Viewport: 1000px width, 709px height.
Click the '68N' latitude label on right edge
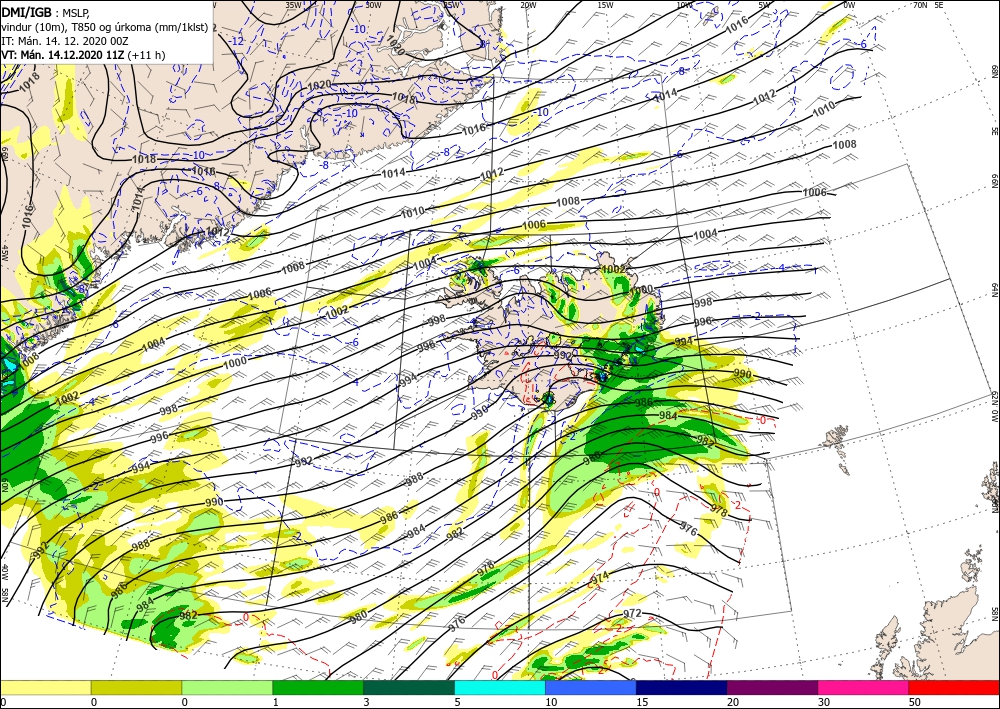click(994, 70)
